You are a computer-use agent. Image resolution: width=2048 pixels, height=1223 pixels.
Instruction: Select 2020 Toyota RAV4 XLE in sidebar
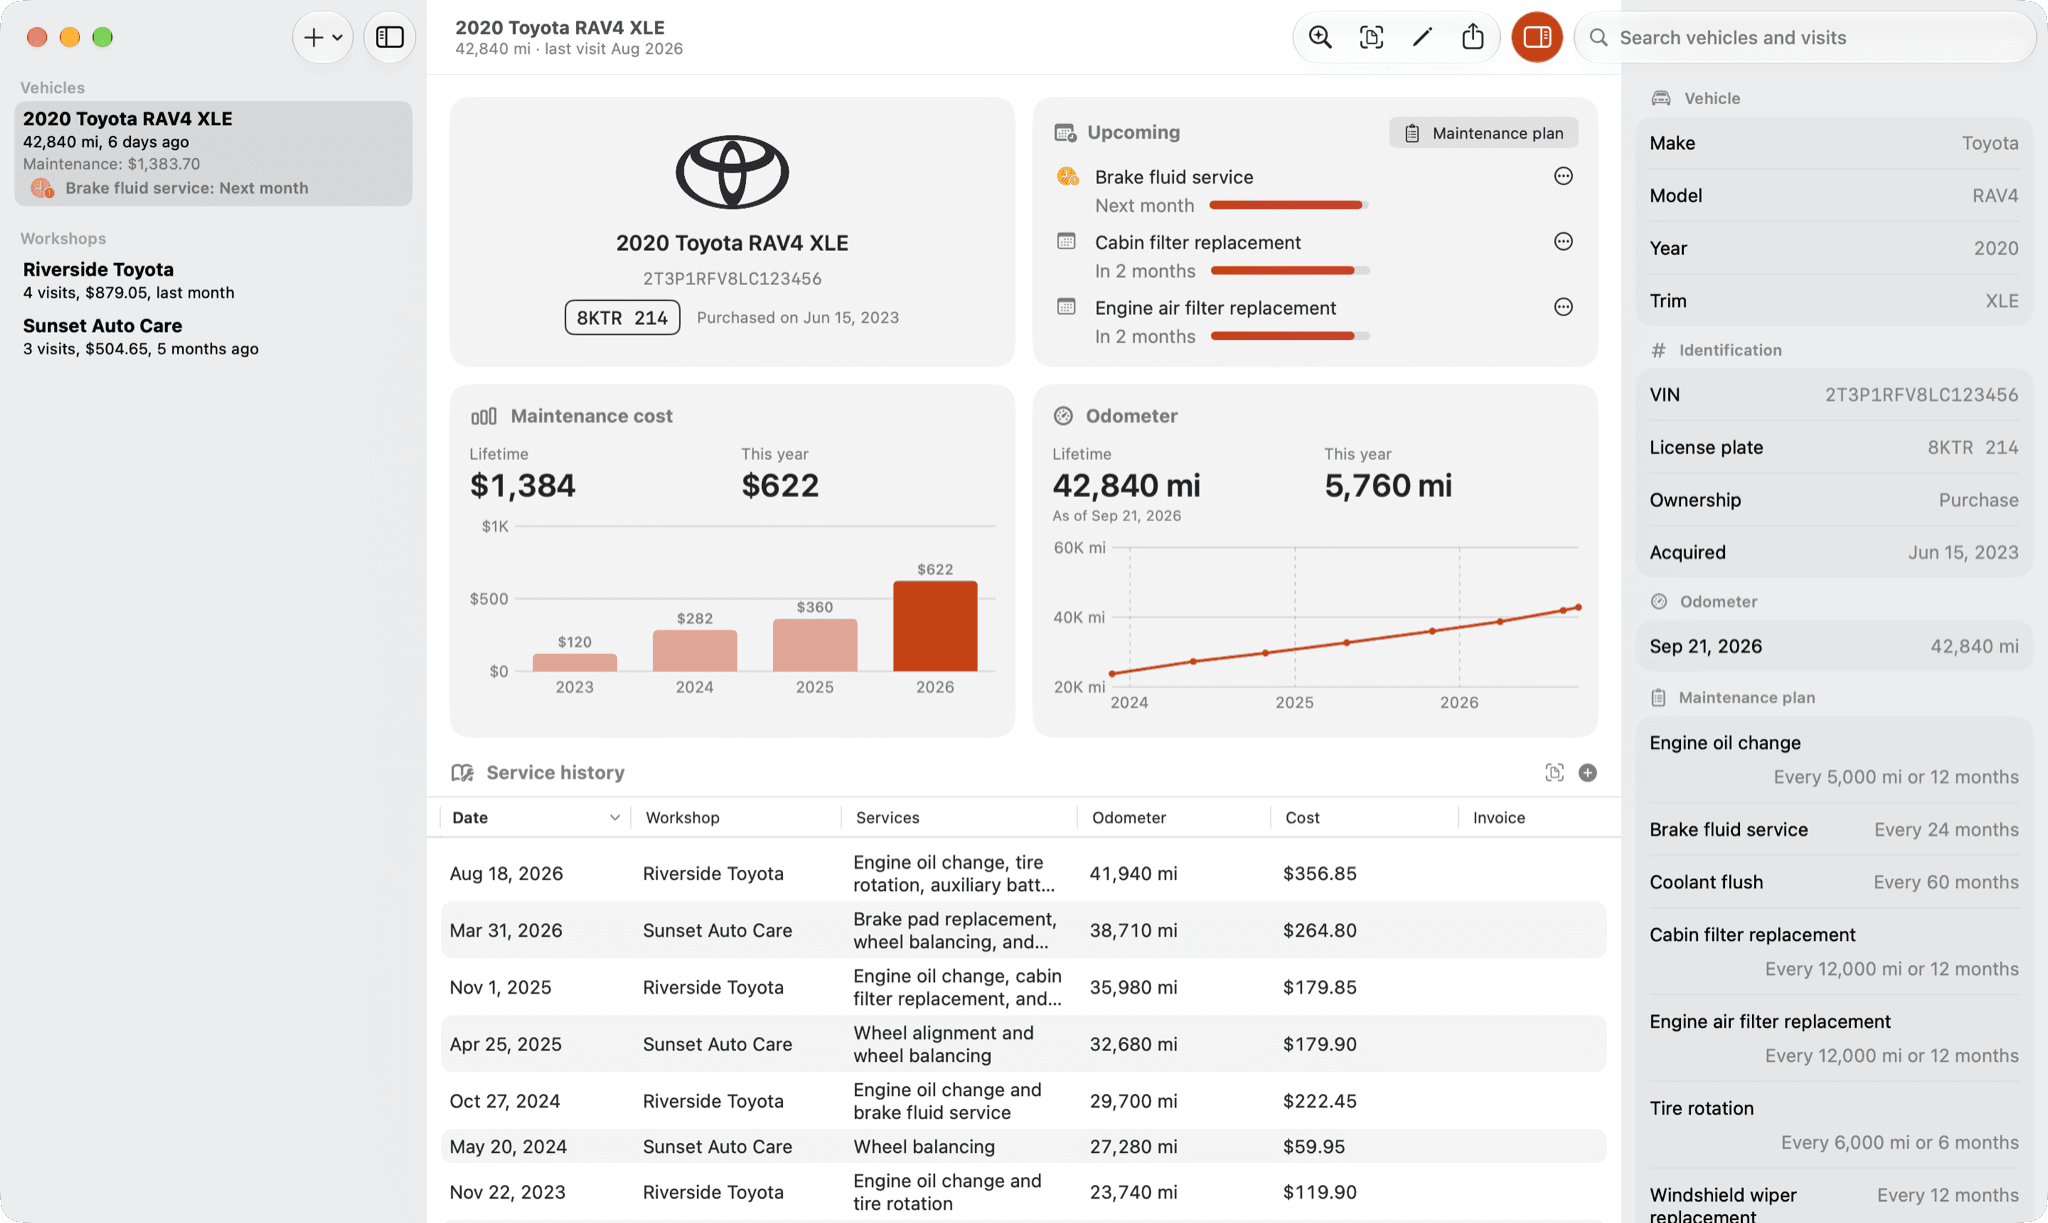213,153
